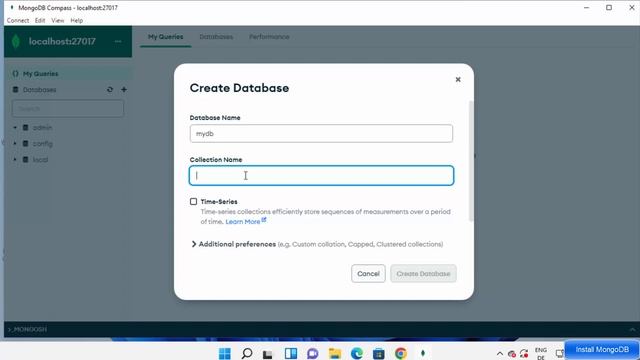640x360 pixels.
Task: Open File Explorer from the taskbar
Action: 335,353
